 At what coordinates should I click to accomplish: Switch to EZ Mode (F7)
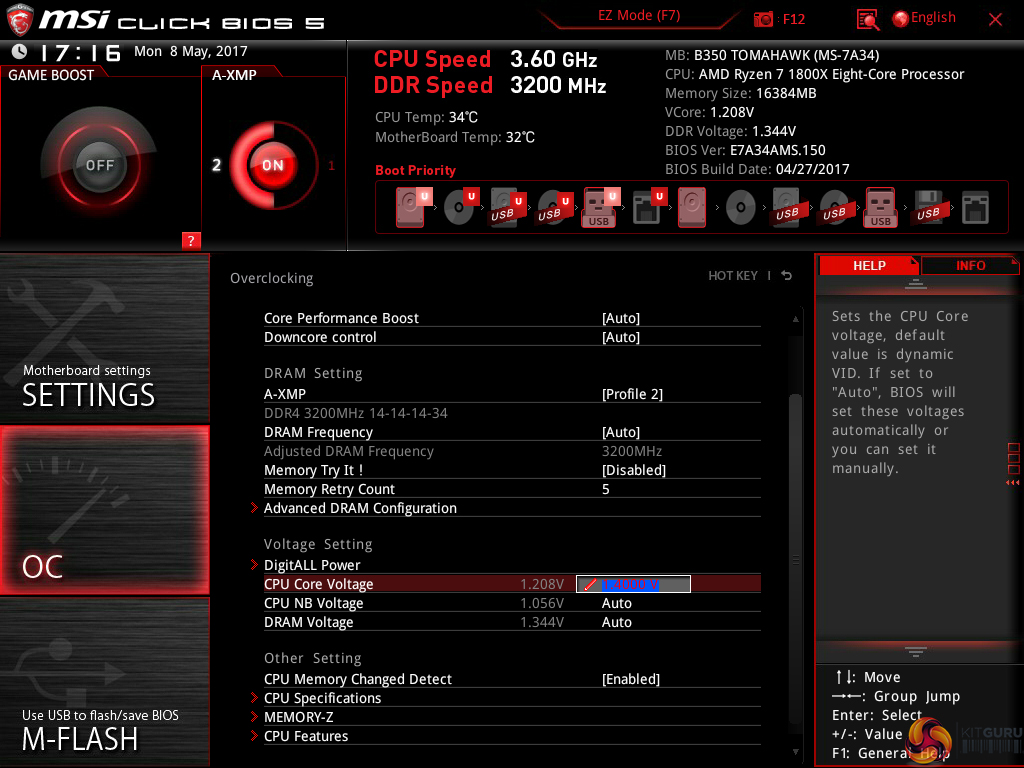click(639, 16)
